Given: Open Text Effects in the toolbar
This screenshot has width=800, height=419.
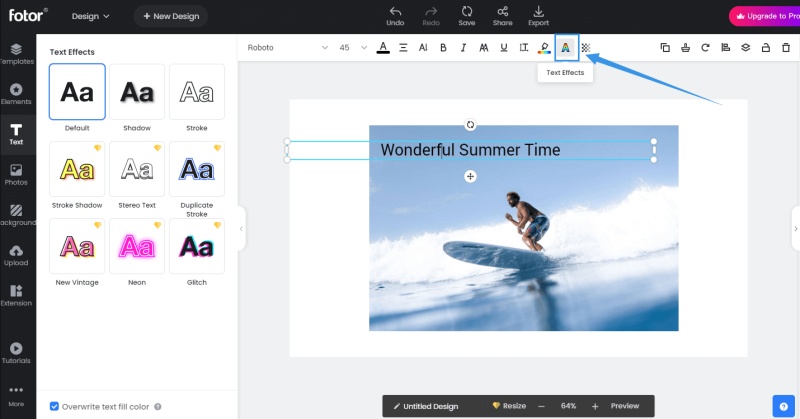Looking at the screenshot, I should [x=566, y=47].
